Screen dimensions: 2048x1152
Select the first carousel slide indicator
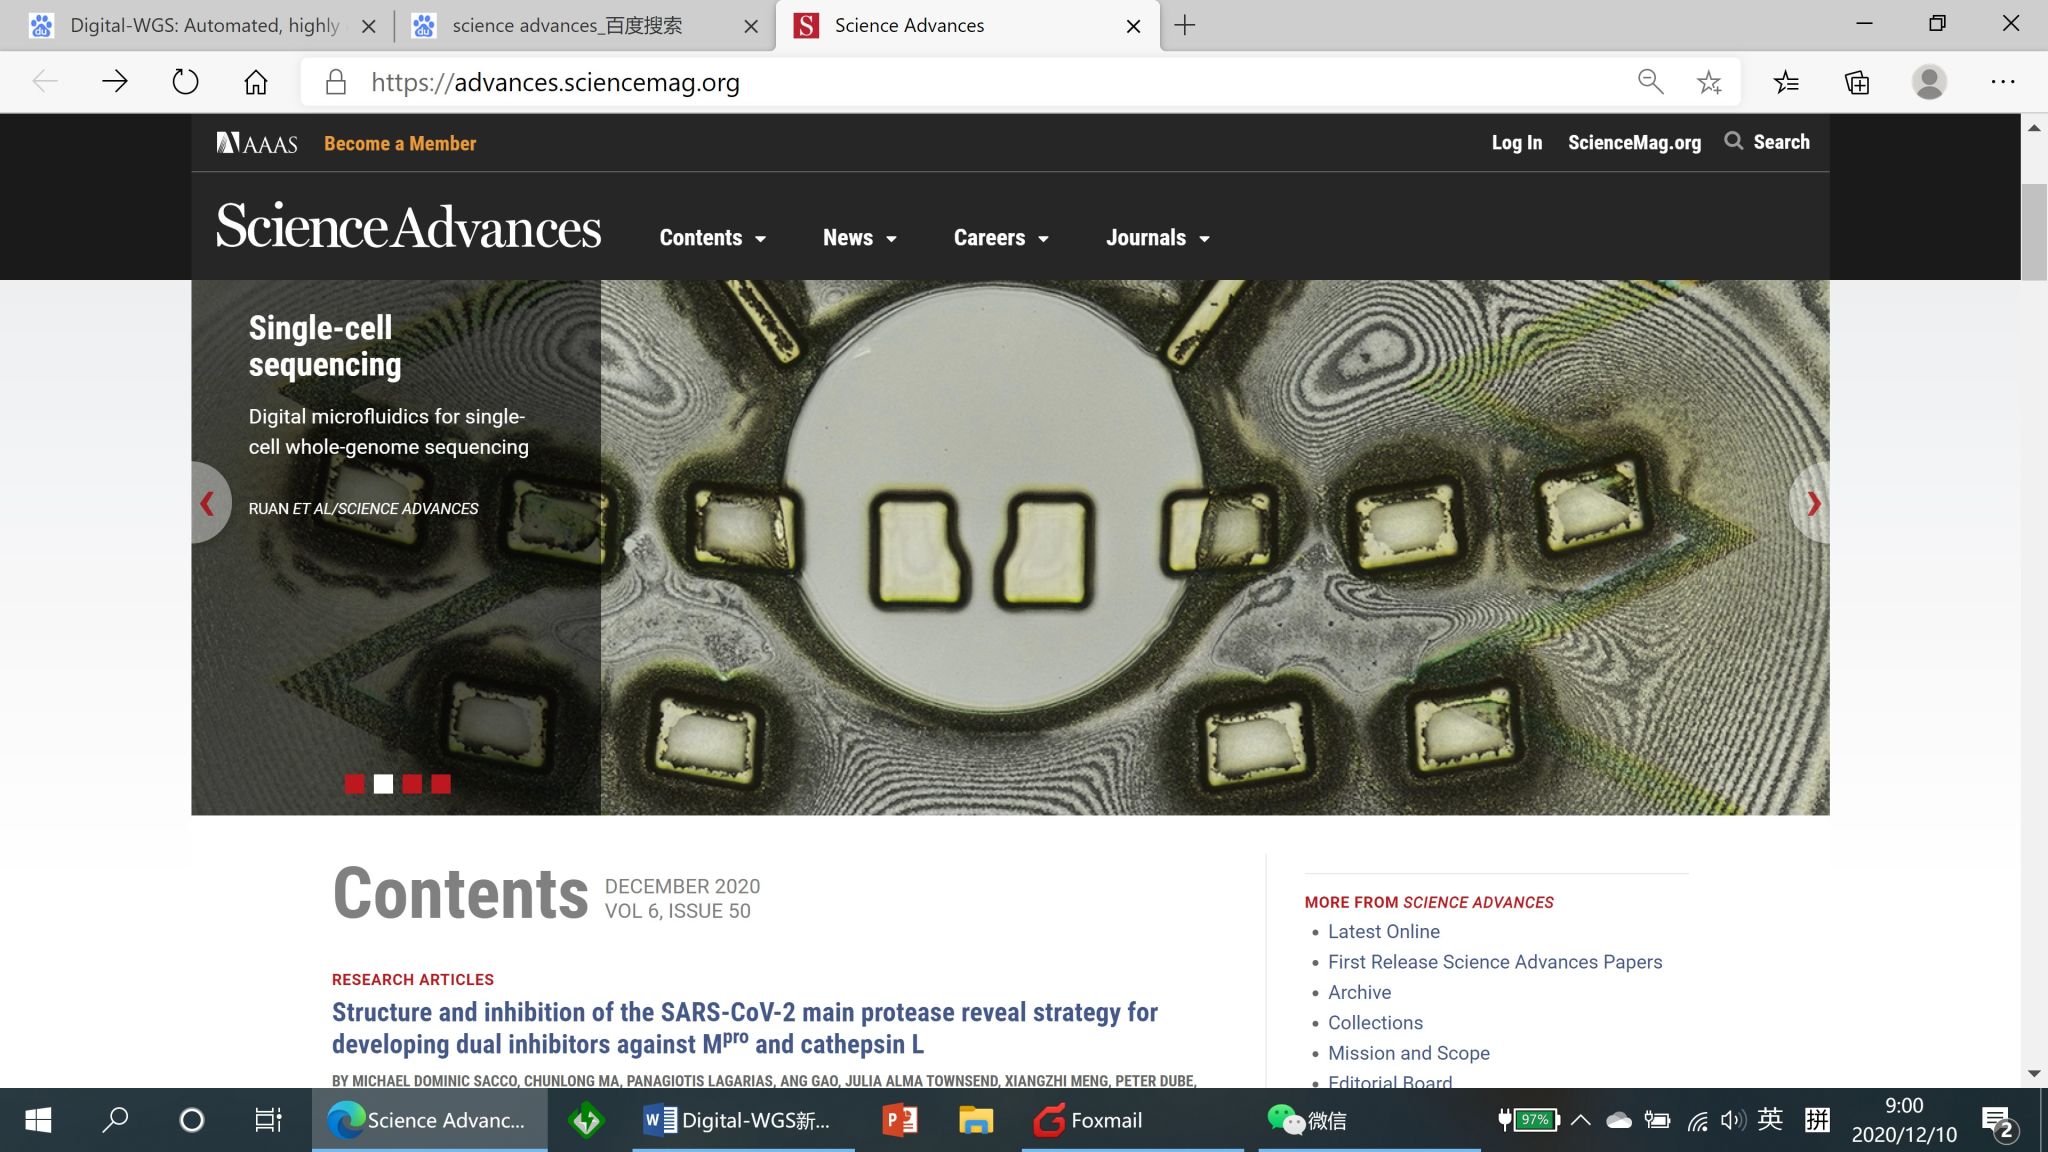(354, 784)
